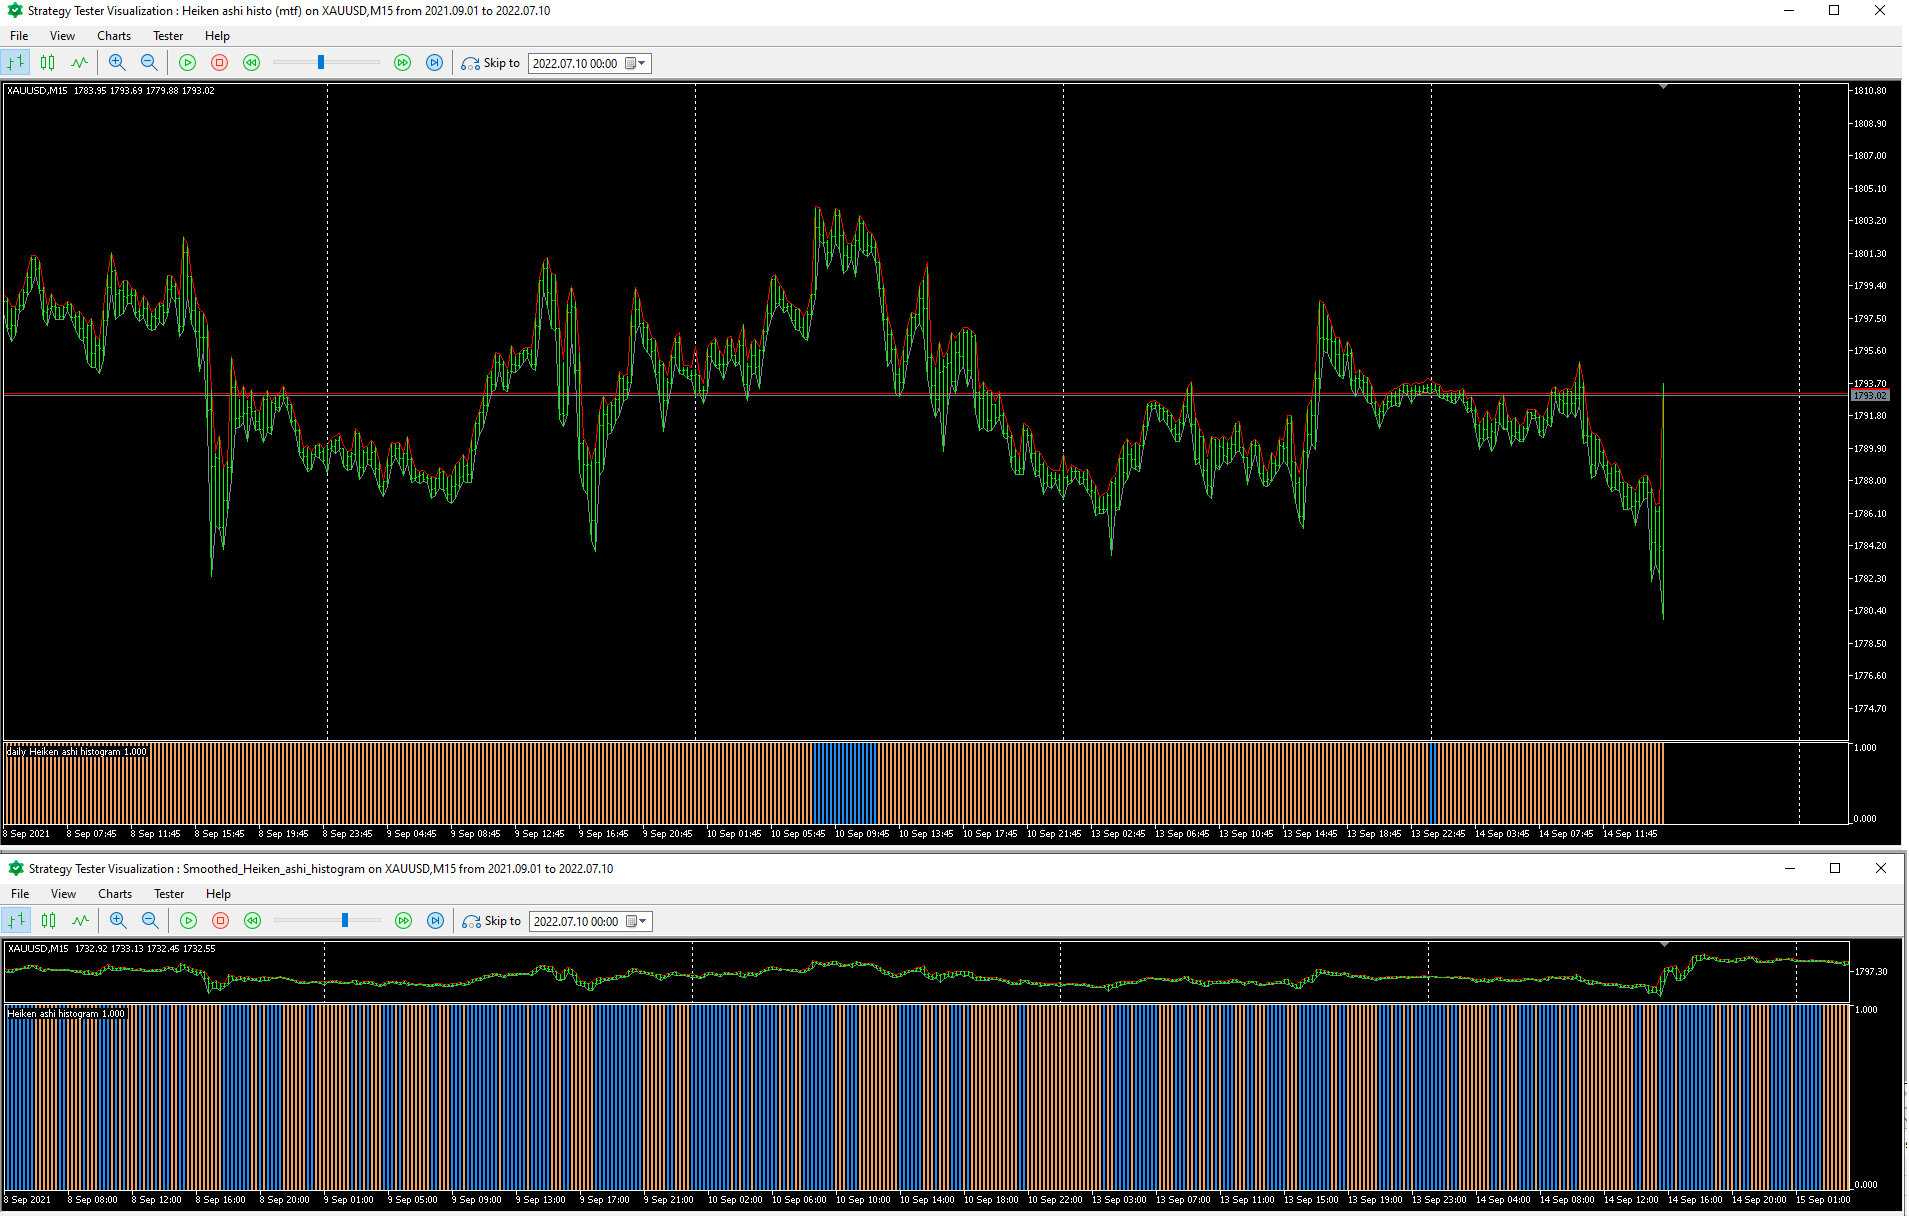This screenshot has height=1216, width=1909.
Task: Select bar chart mode in bottom window
Action: pyautogui.click(x=17, y=921)
